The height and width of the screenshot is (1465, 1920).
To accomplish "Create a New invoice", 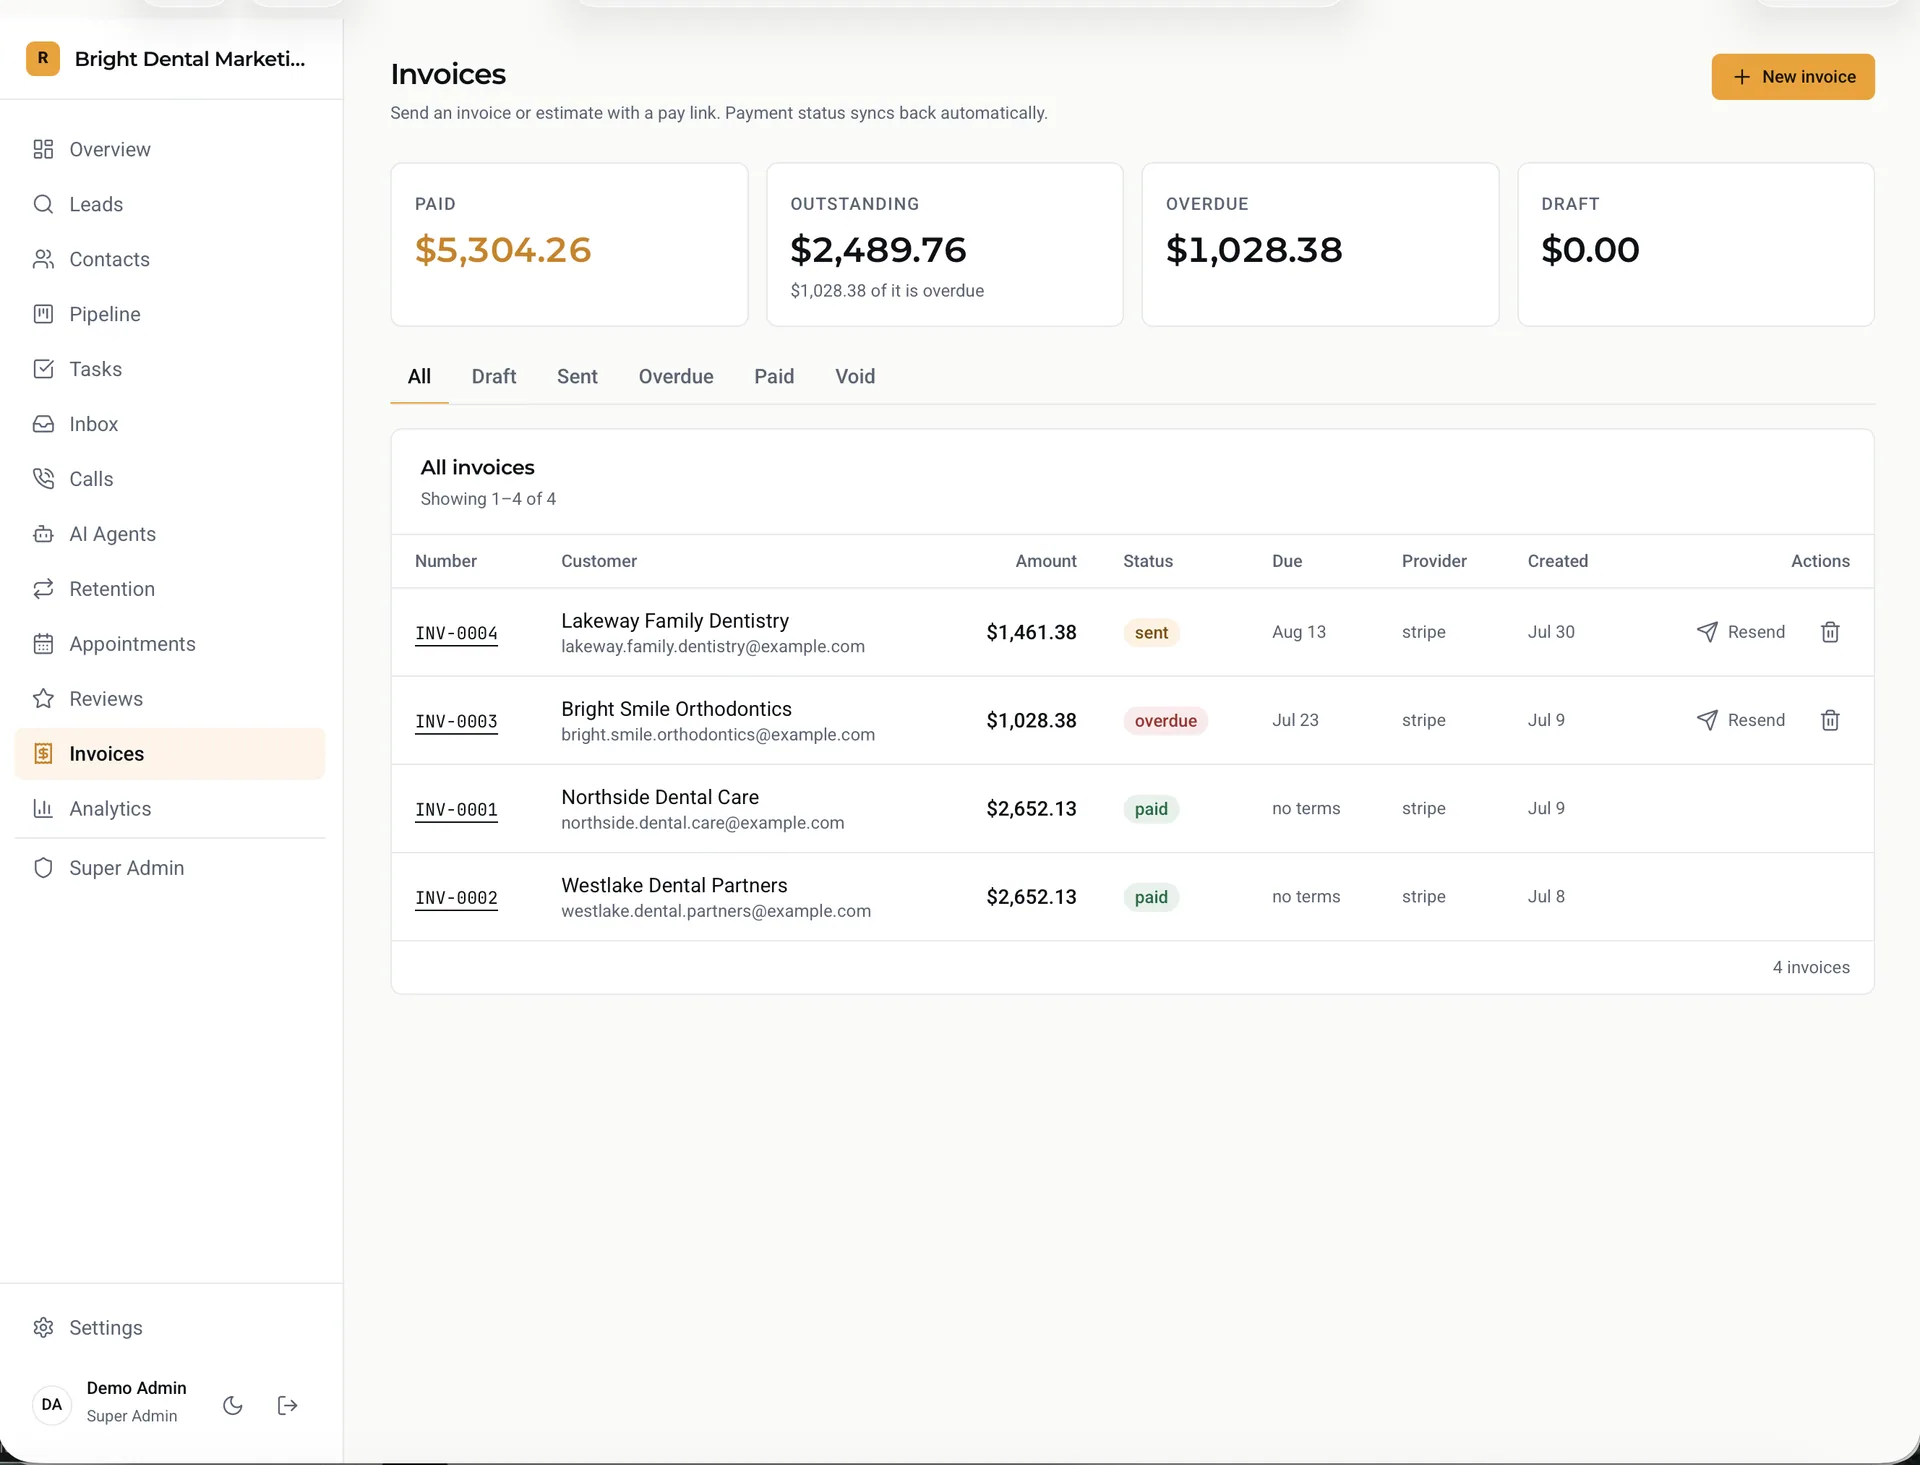I will [1793, 77].
